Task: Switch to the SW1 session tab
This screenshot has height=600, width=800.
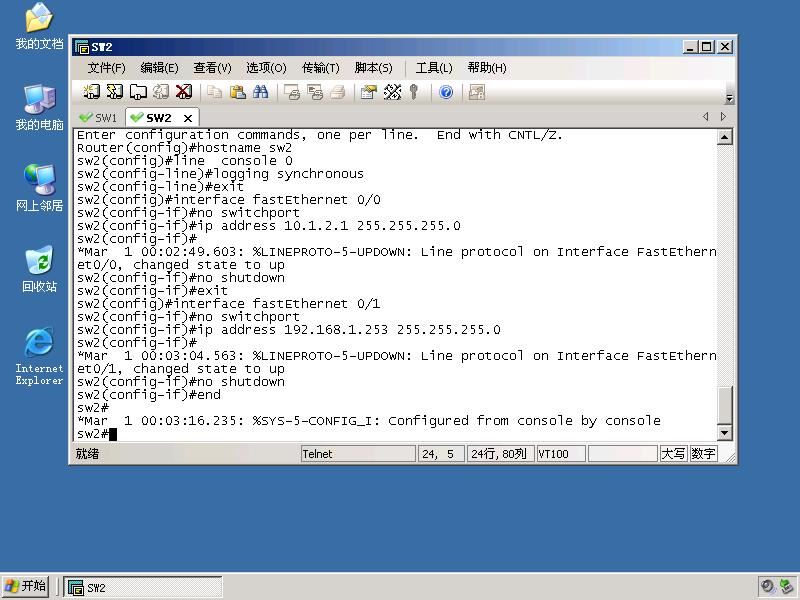Action: tap(99, 118)
